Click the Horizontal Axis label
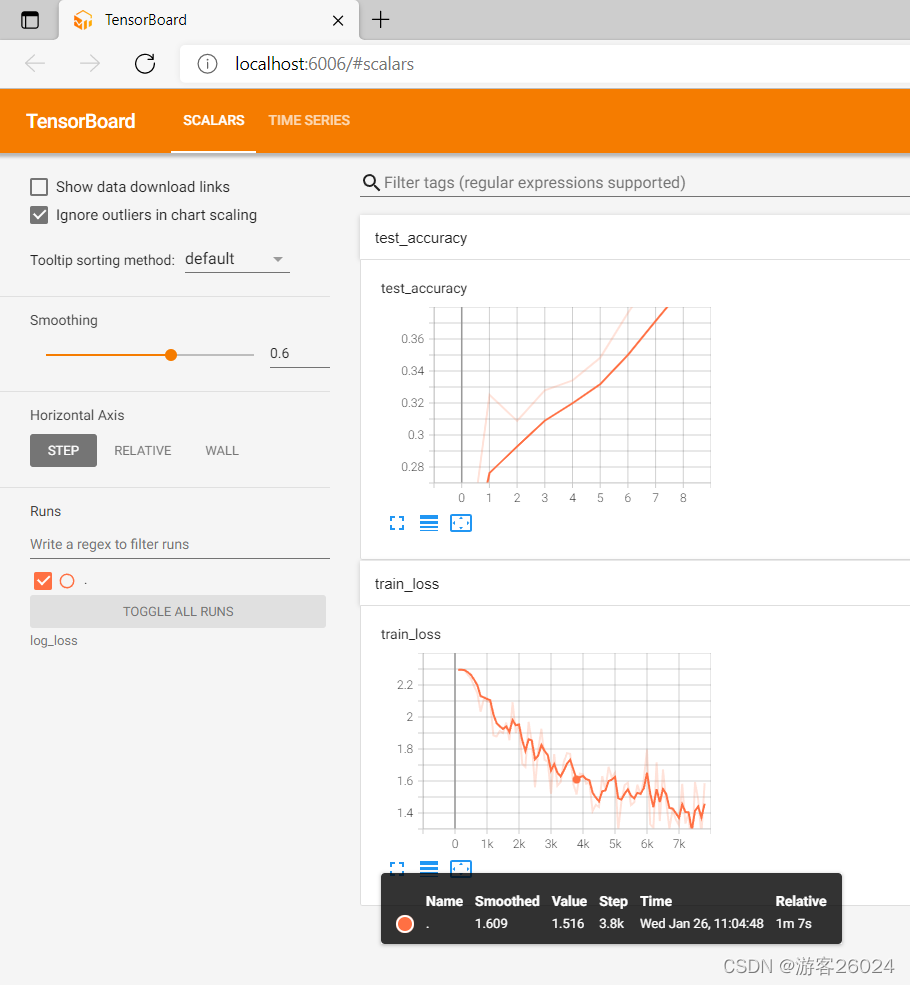The image size is (910, 985). [x=77, y=415]
